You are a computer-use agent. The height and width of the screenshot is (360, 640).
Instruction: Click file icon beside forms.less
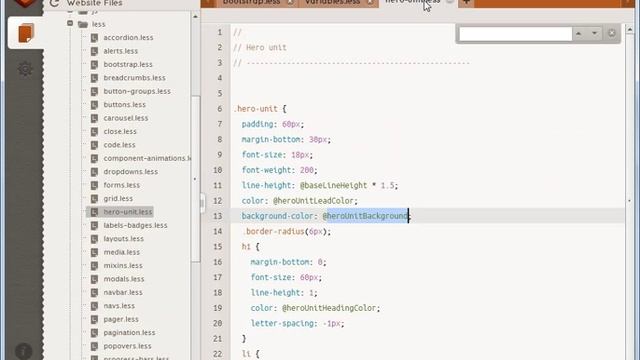(94, 186)
